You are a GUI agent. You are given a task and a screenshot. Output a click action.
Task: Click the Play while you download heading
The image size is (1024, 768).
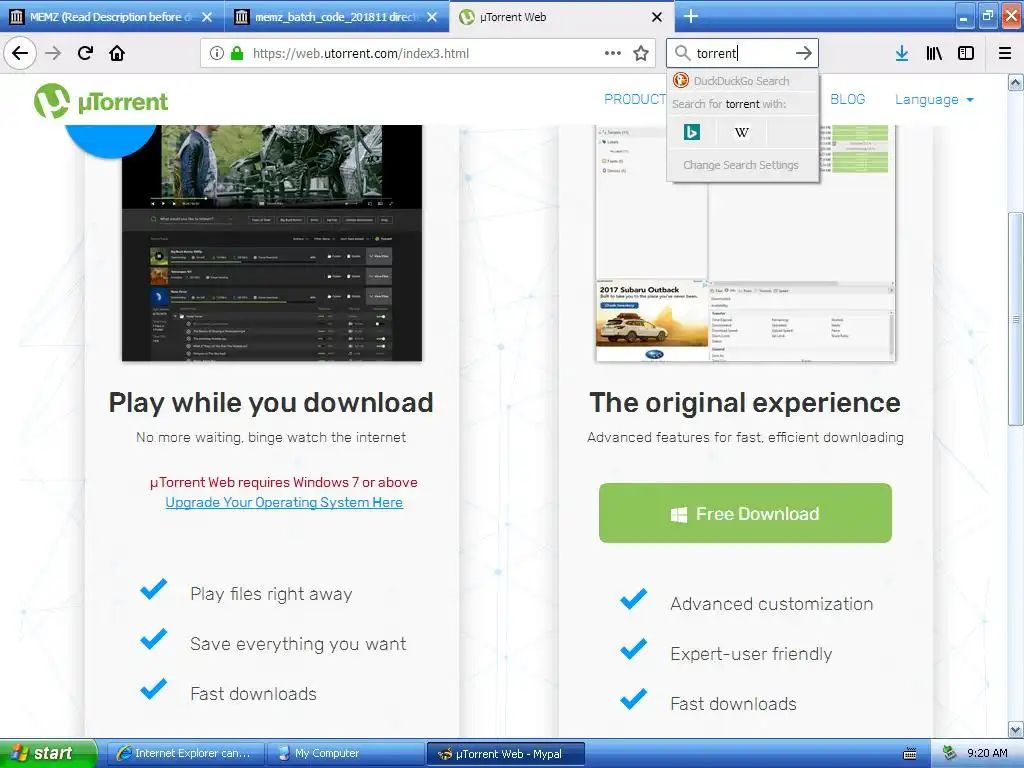(271, 402)
